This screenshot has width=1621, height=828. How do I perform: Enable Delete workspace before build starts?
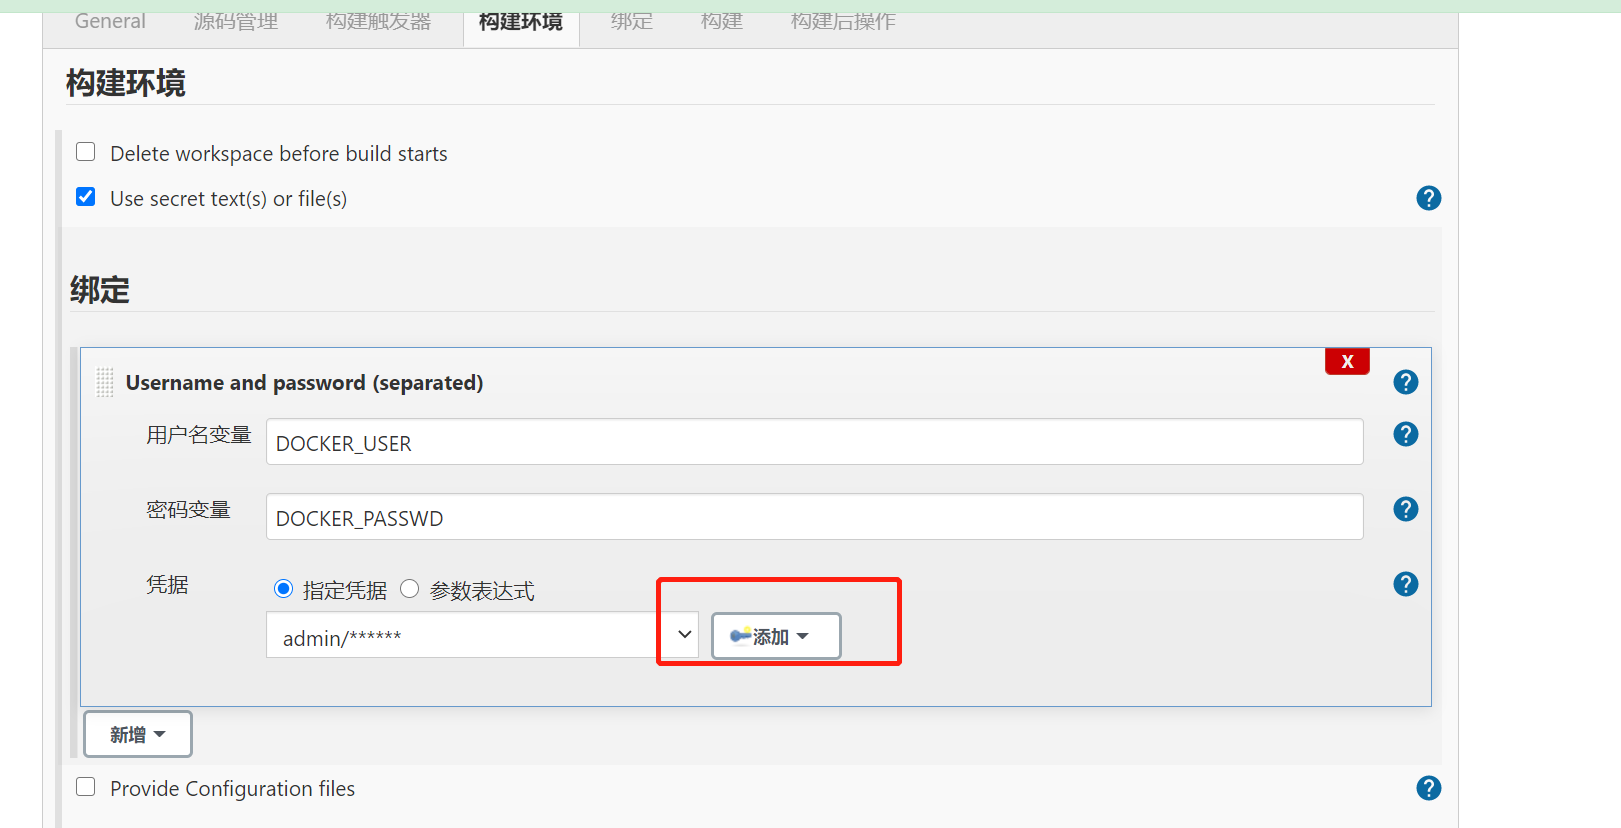[x=86, y=152]
